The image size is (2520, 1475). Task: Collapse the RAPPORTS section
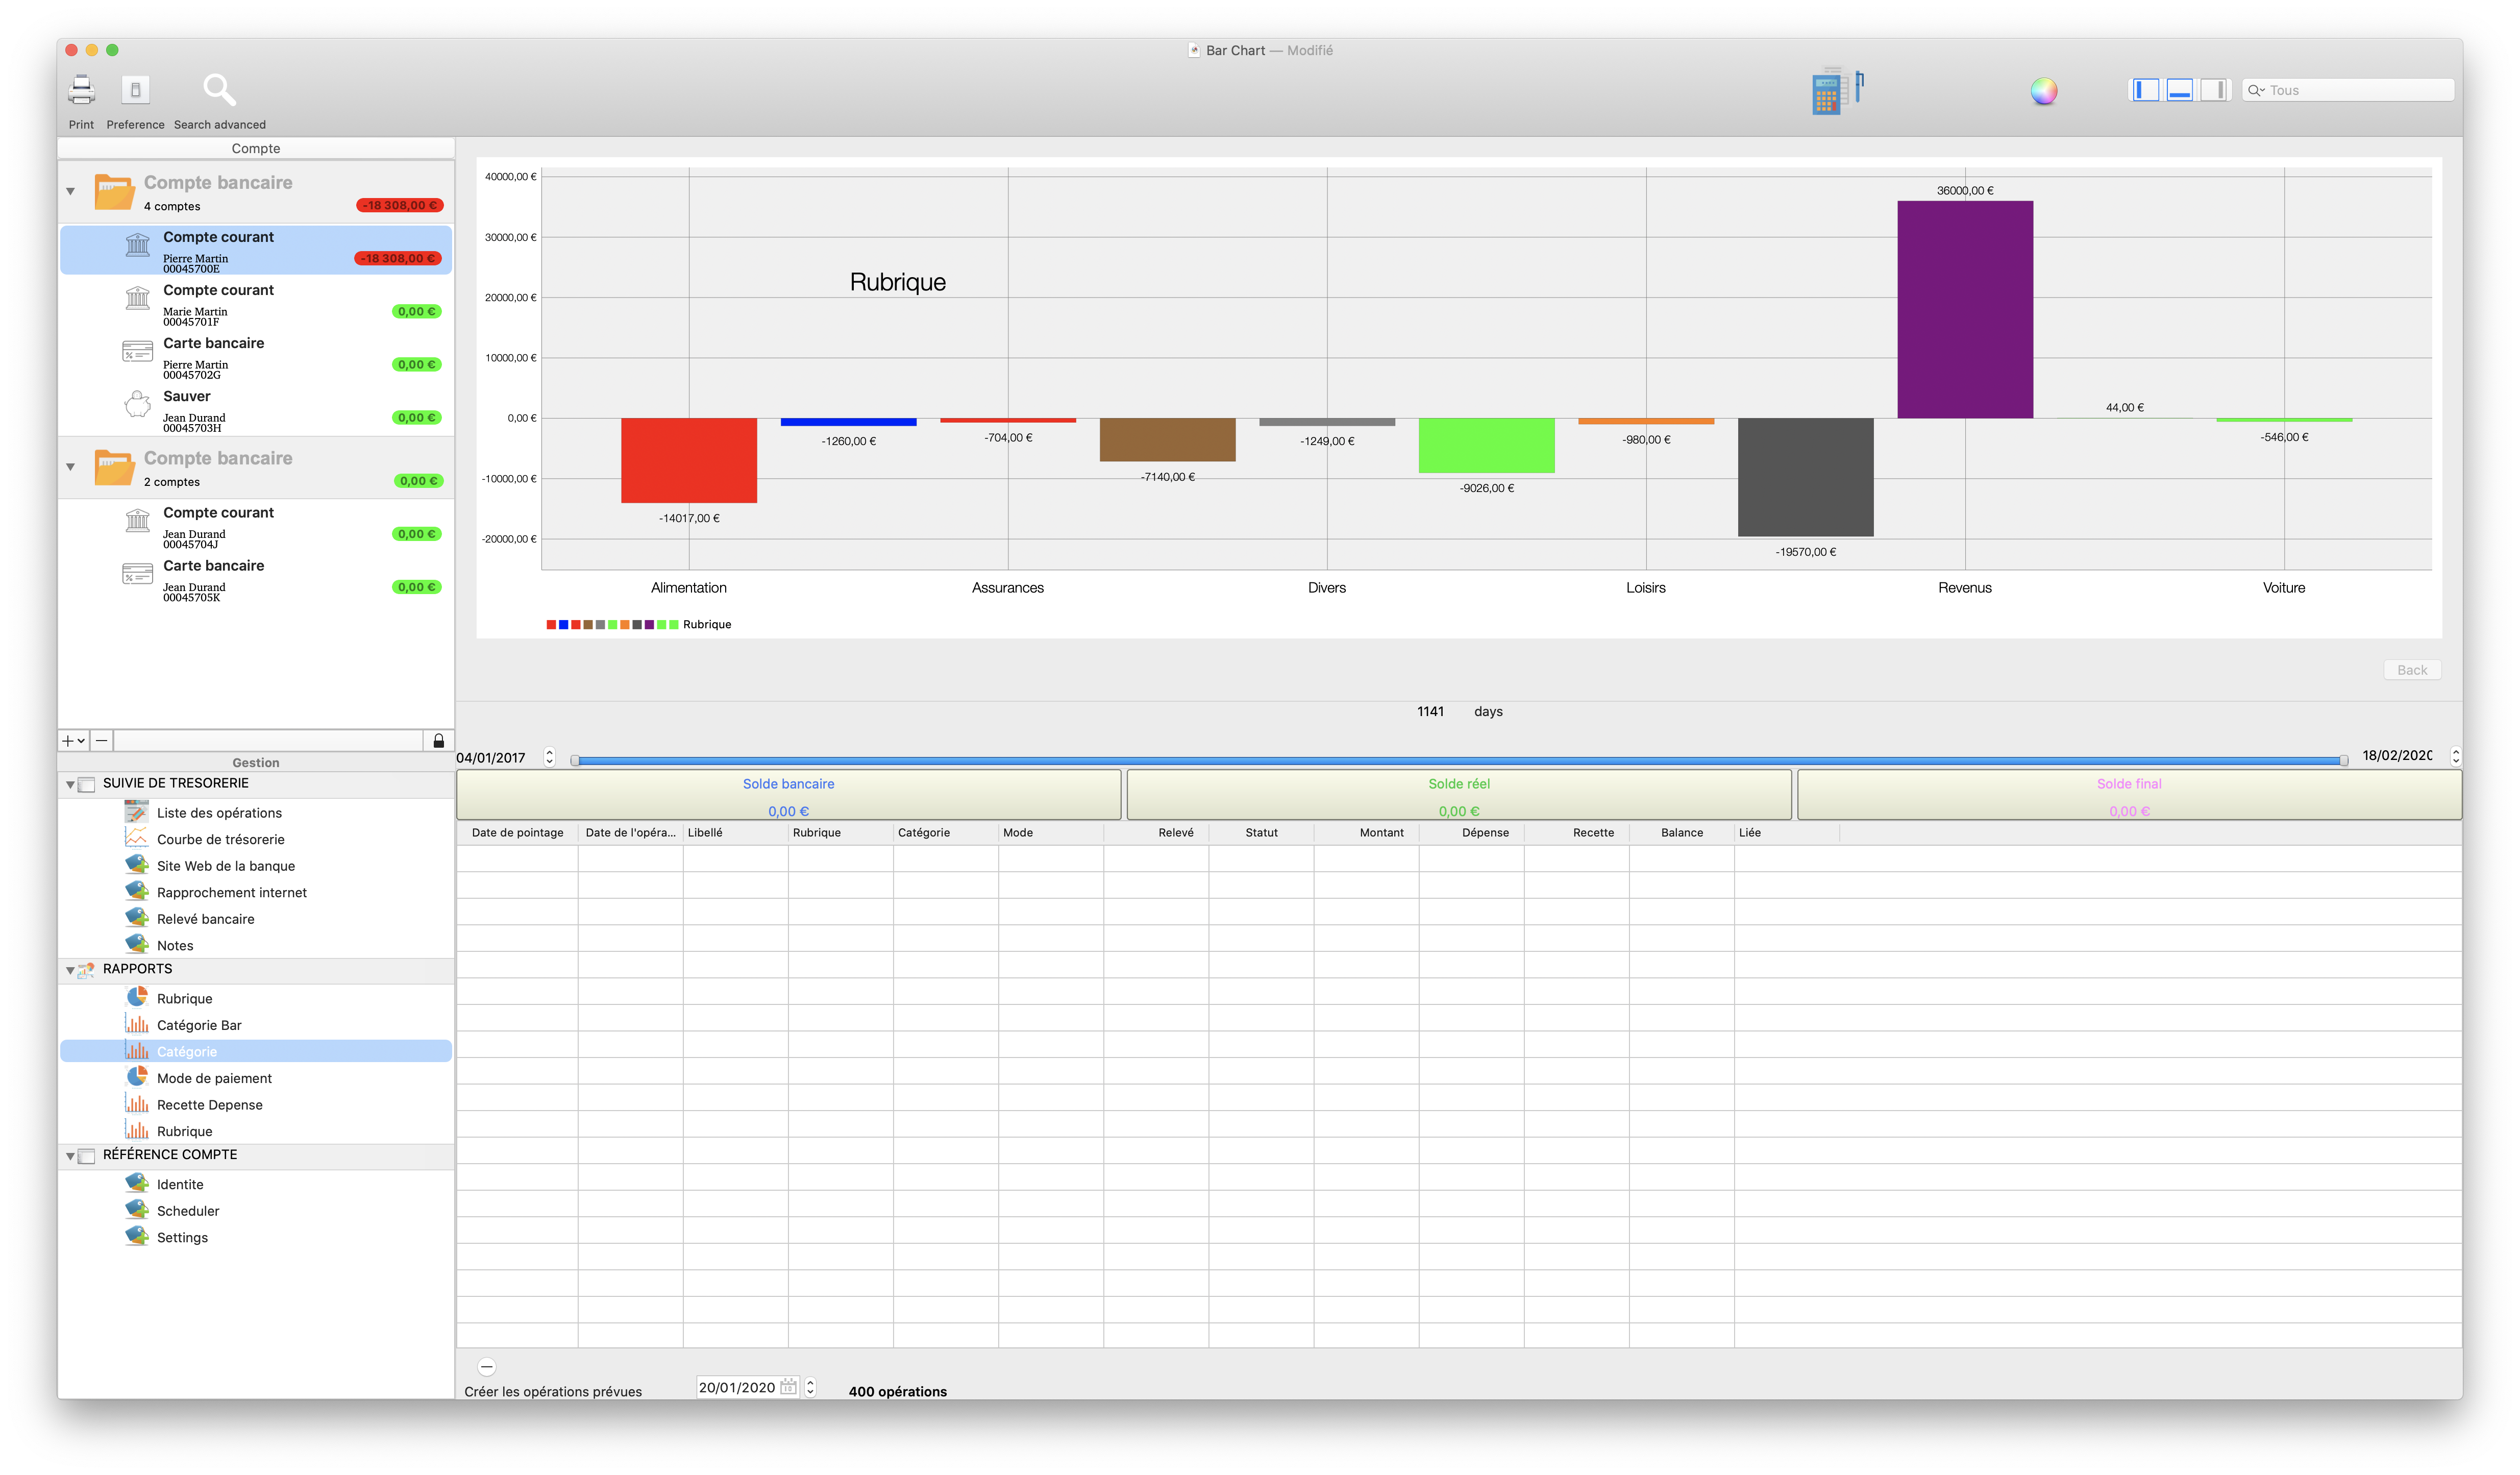point(70,970)
